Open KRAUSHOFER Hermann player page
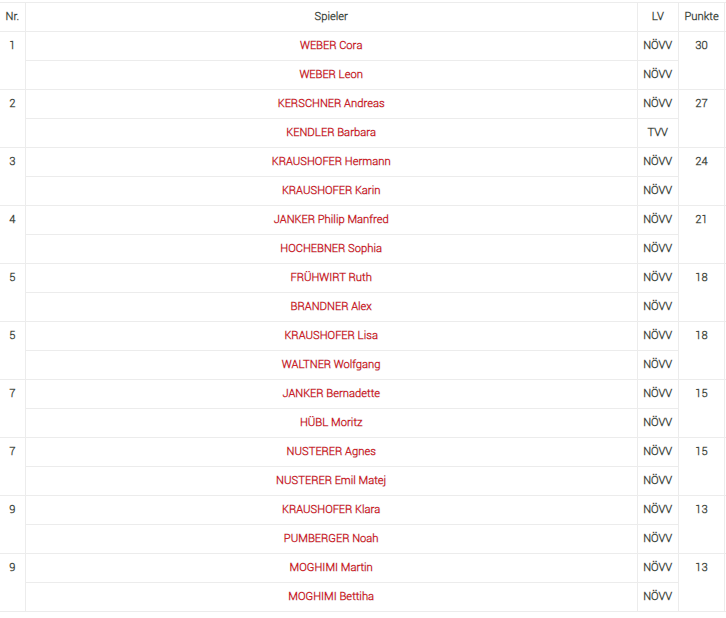Image resolution: width=726 pixels, height=618 pixels. pyautogui.click(x=331, y=161)
